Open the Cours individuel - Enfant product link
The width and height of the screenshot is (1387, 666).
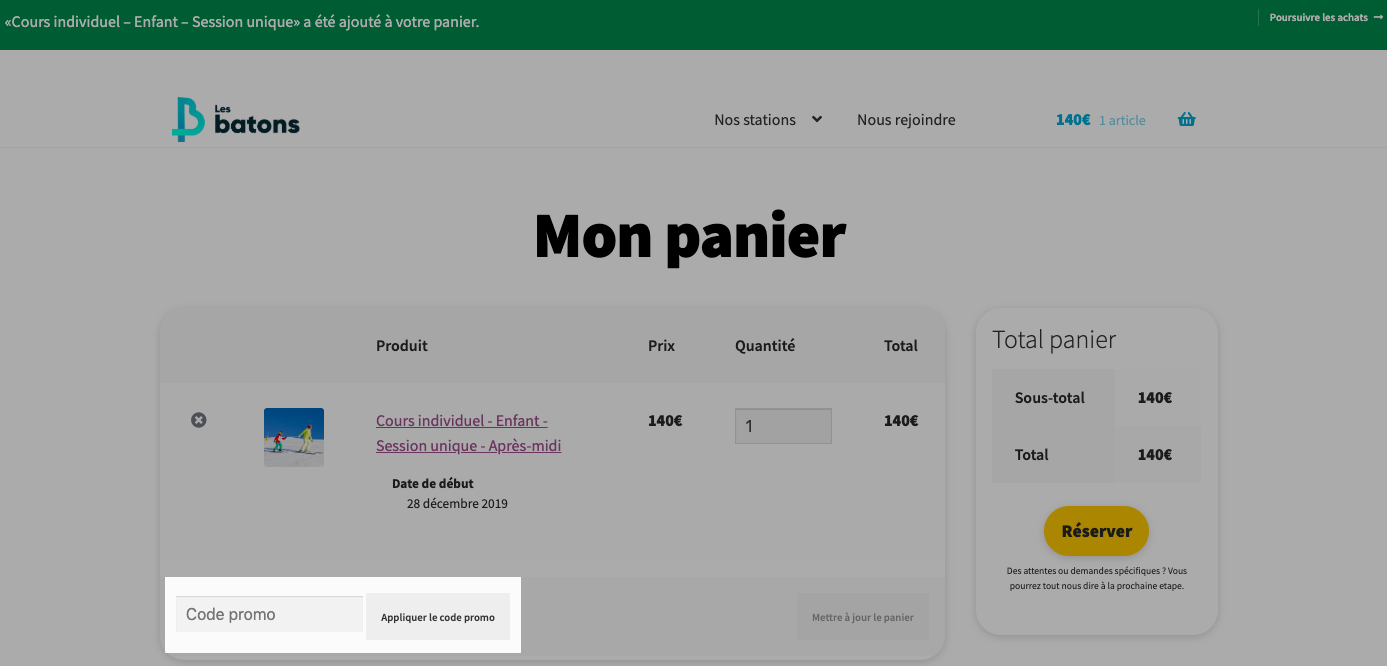click(468, 433)
